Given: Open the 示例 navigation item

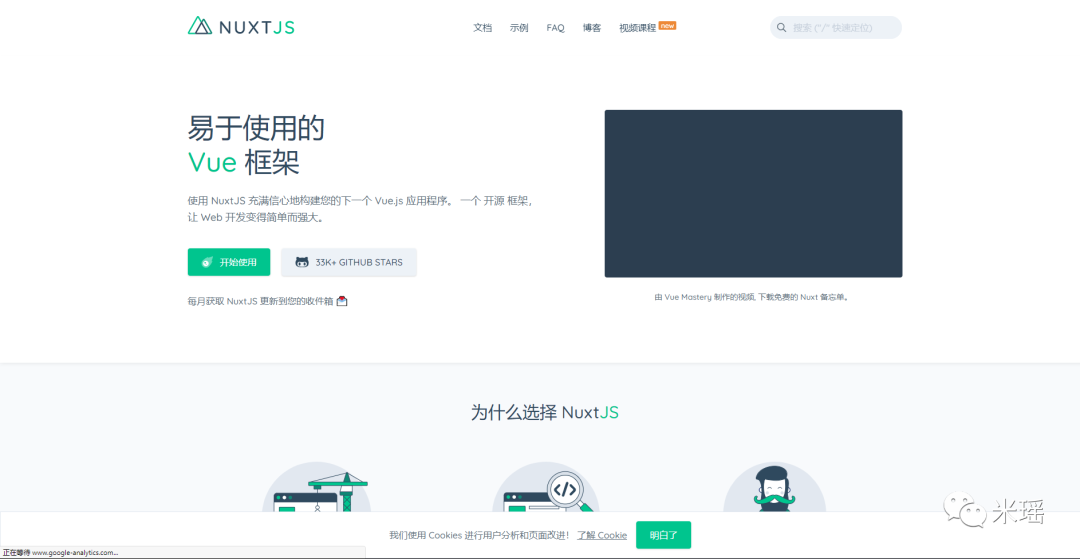Looking at the screenshot, I should 519,28.
